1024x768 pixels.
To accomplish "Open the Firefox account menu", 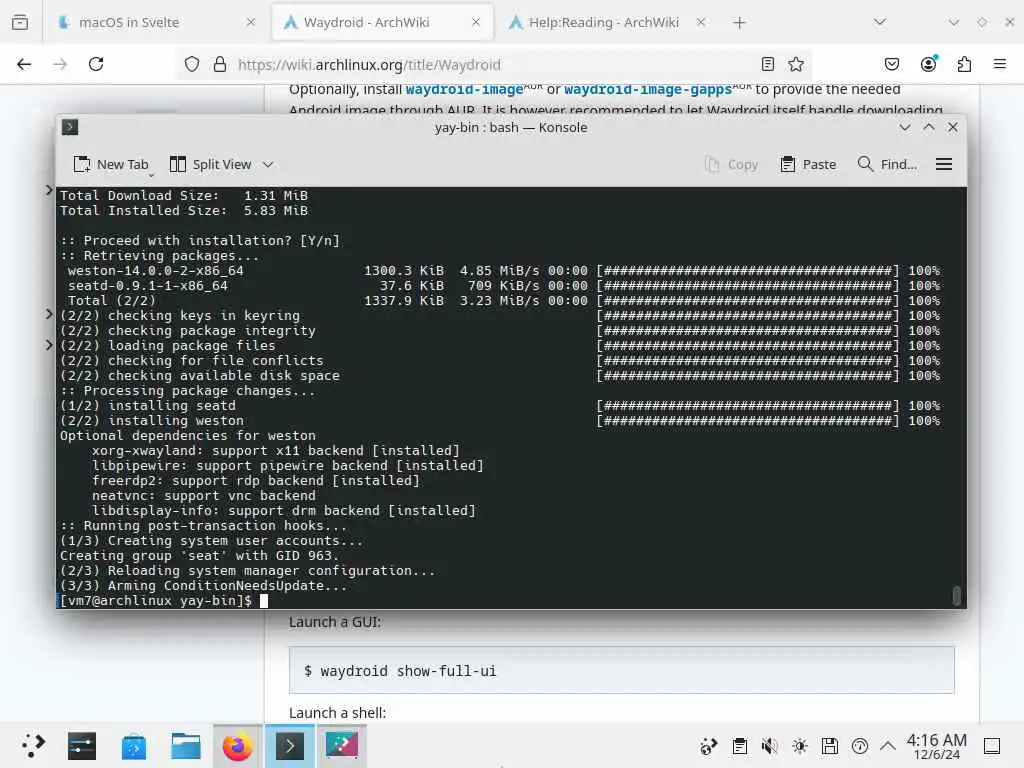I will 928,64.
